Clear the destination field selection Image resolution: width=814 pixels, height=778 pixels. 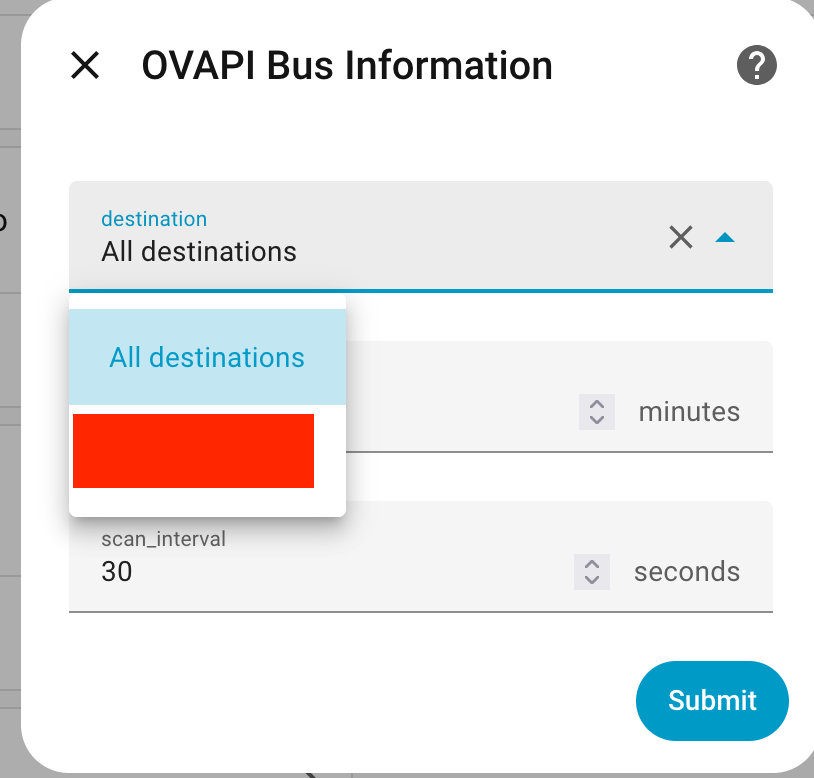coord(681,237)
